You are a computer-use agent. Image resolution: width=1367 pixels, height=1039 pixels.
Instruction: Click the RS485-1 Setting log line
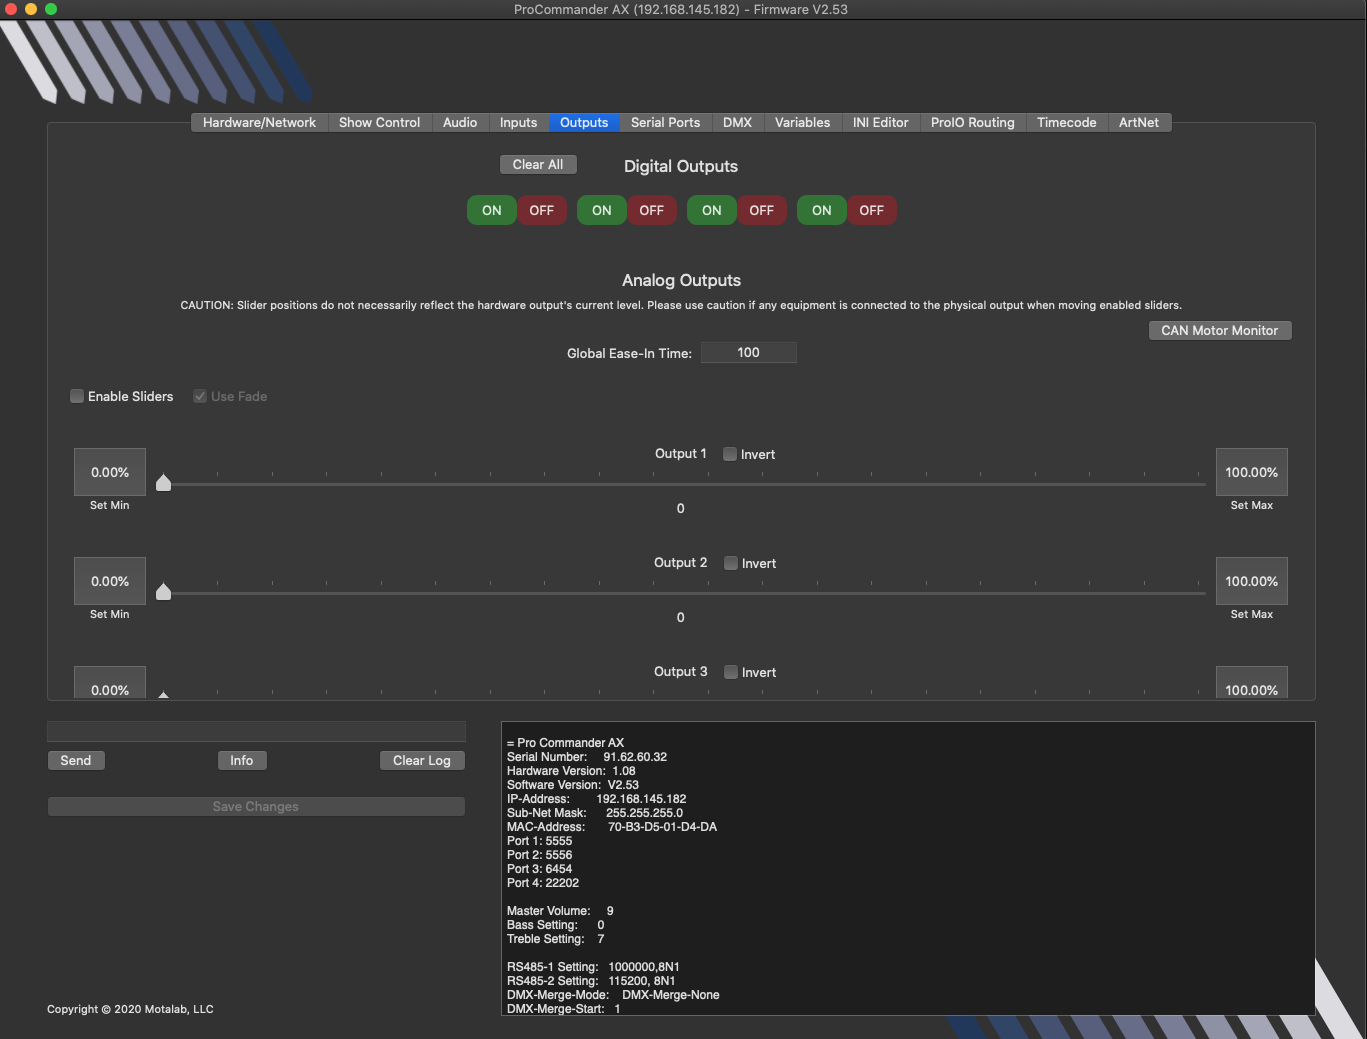coord(593,967)
